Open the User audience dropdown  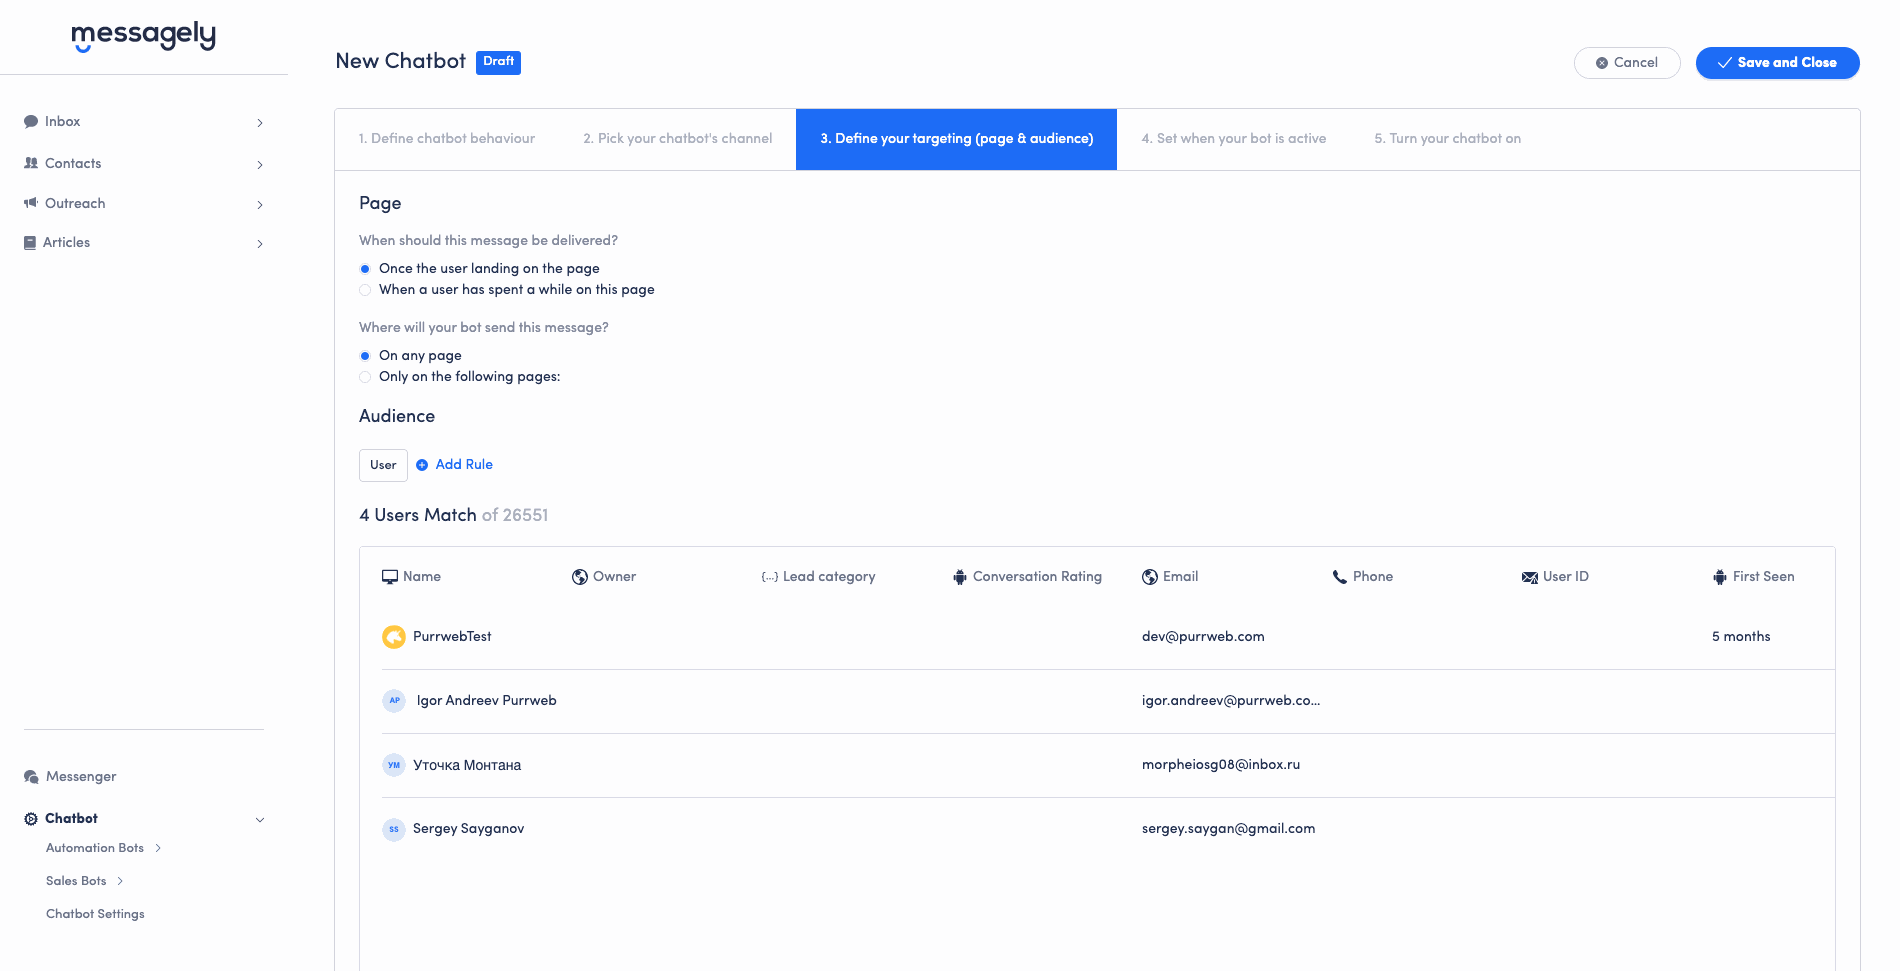click(x=383, y=465)
